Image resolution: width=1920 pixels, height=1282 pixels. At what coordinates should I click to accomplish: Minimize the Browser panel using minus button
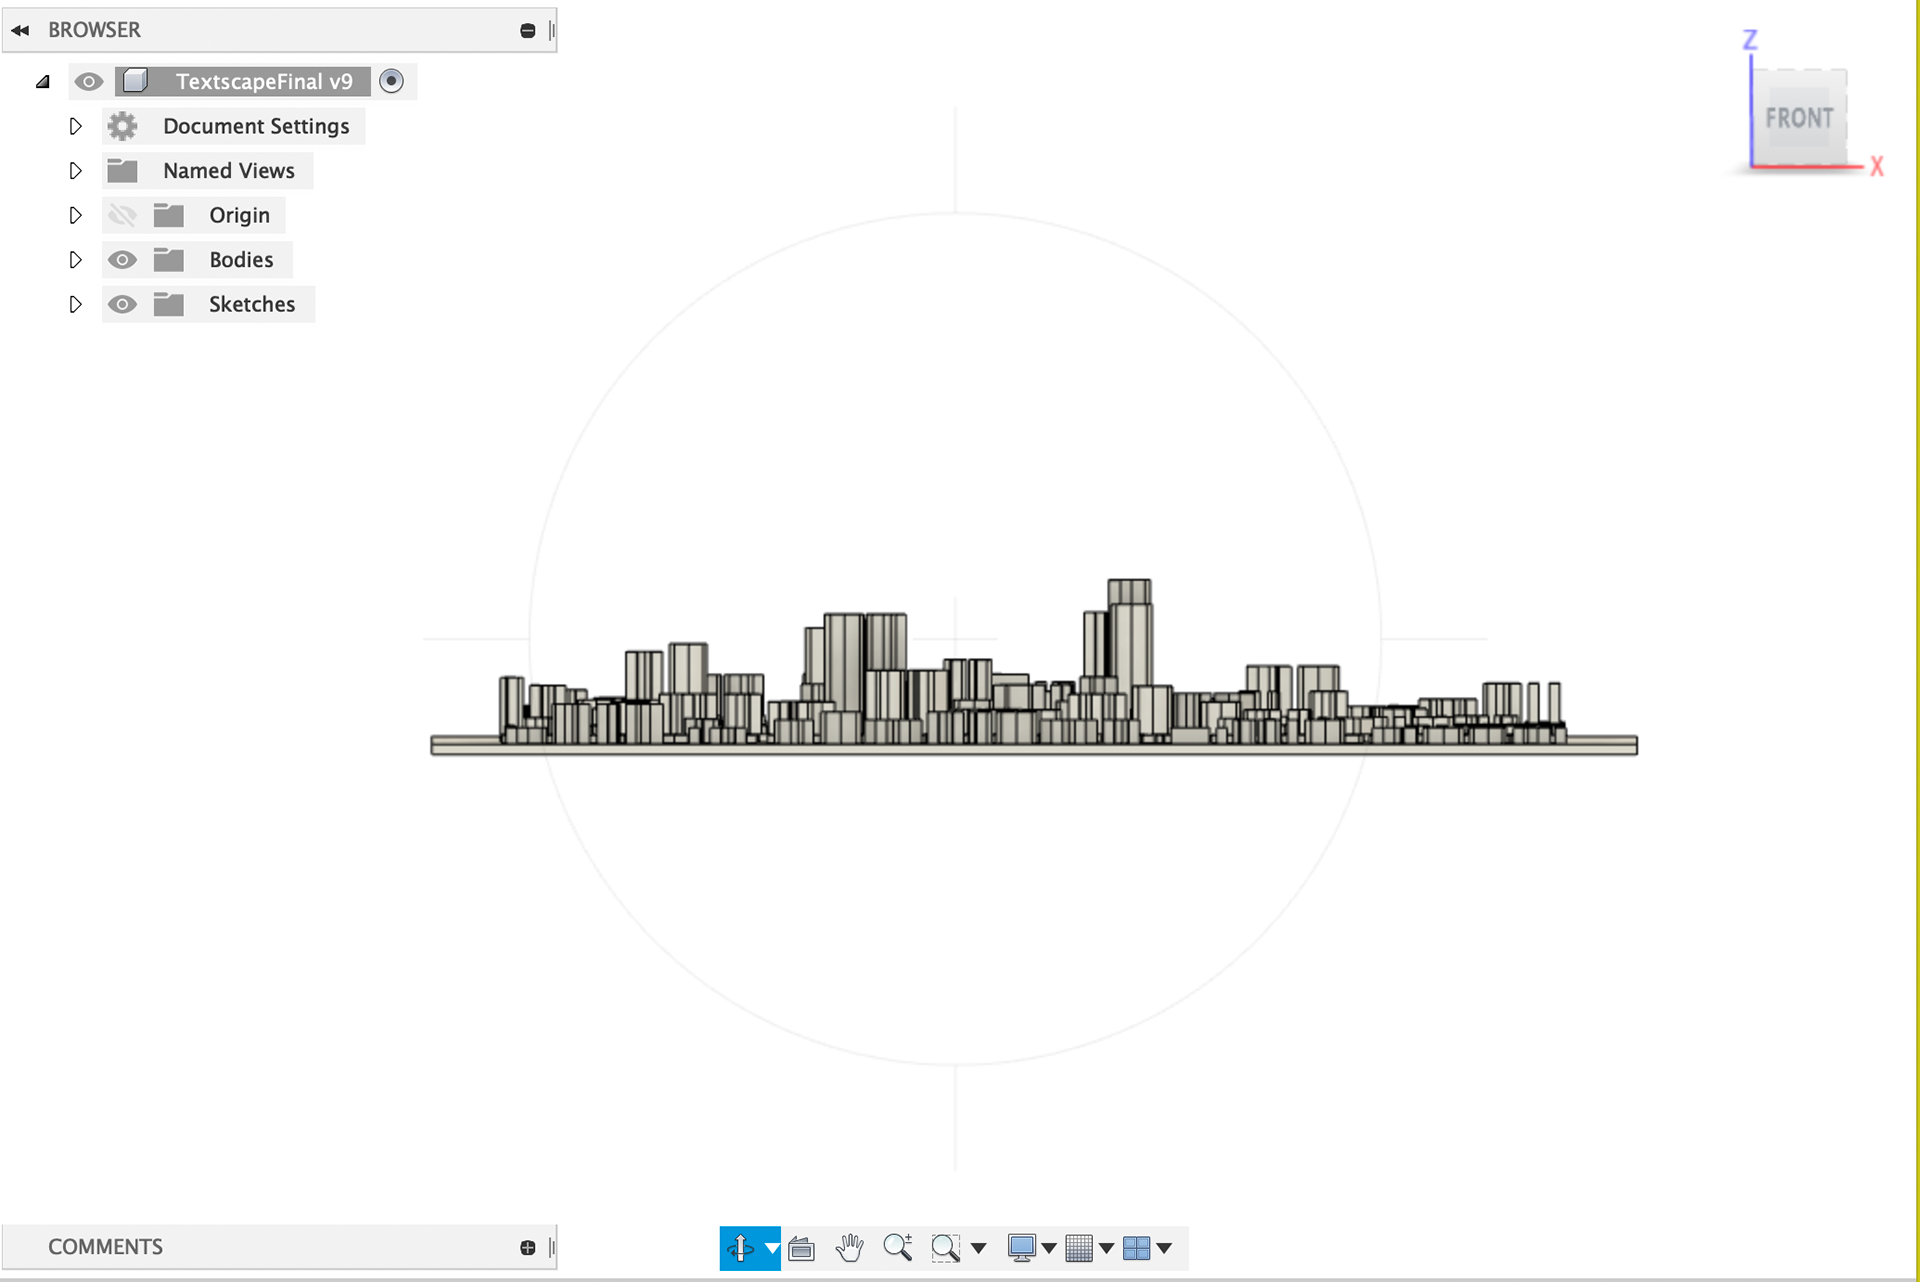pyautogui.click(x=528, y=31)
